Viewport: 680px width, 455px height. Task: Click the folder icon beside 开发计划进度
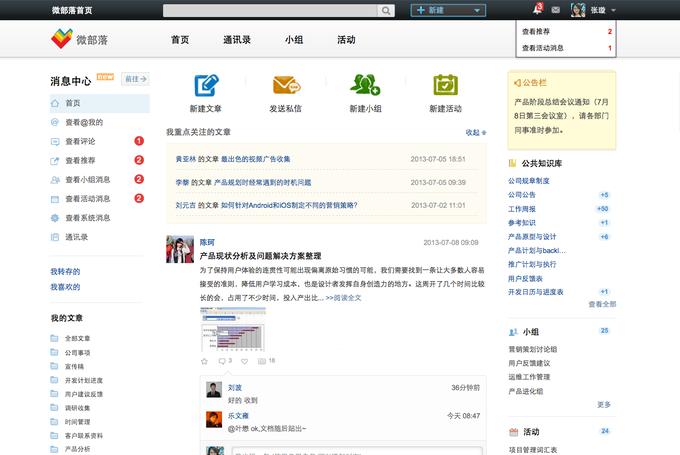pyautogui.click(x=54, y=380)
